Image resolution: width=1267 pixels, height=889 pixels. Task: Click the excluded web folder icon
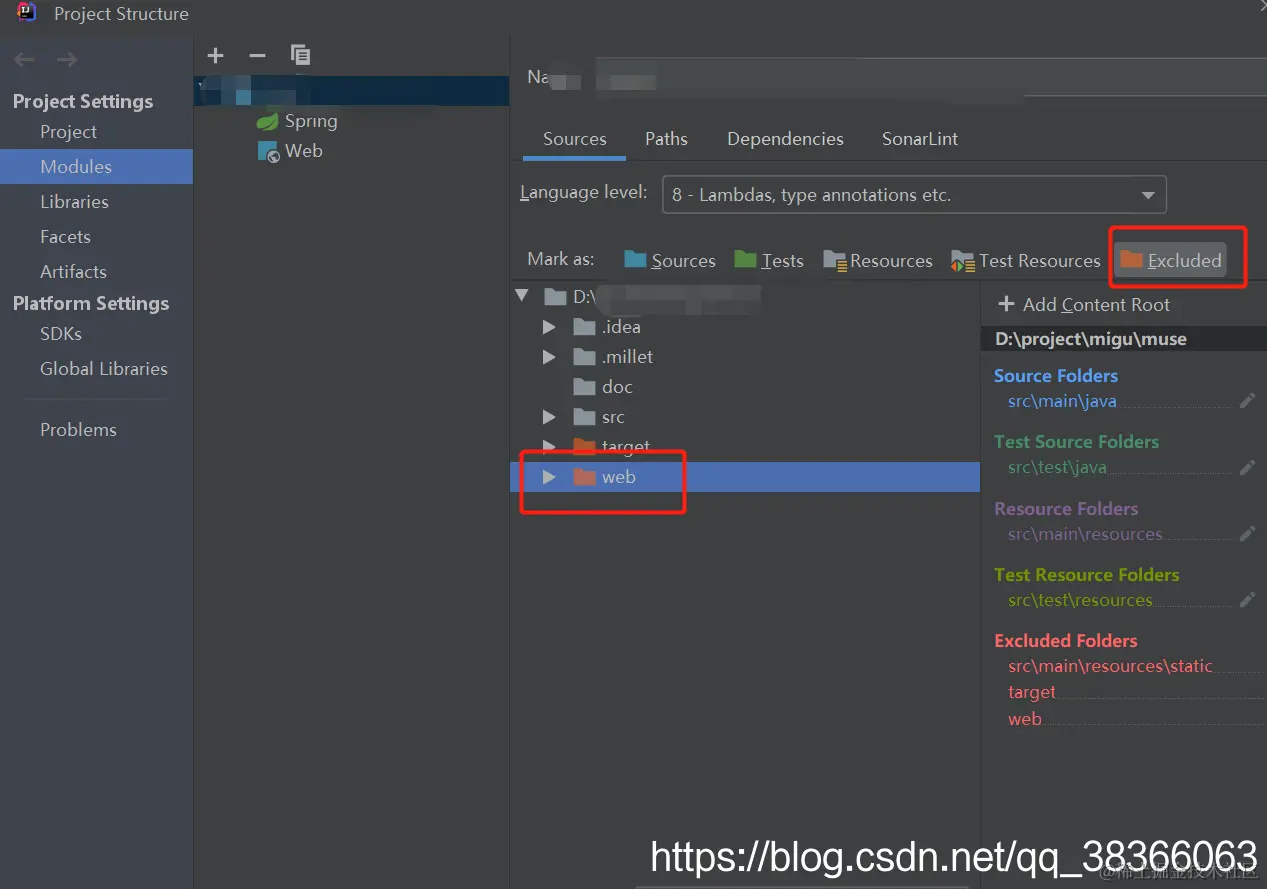[585, 477]
